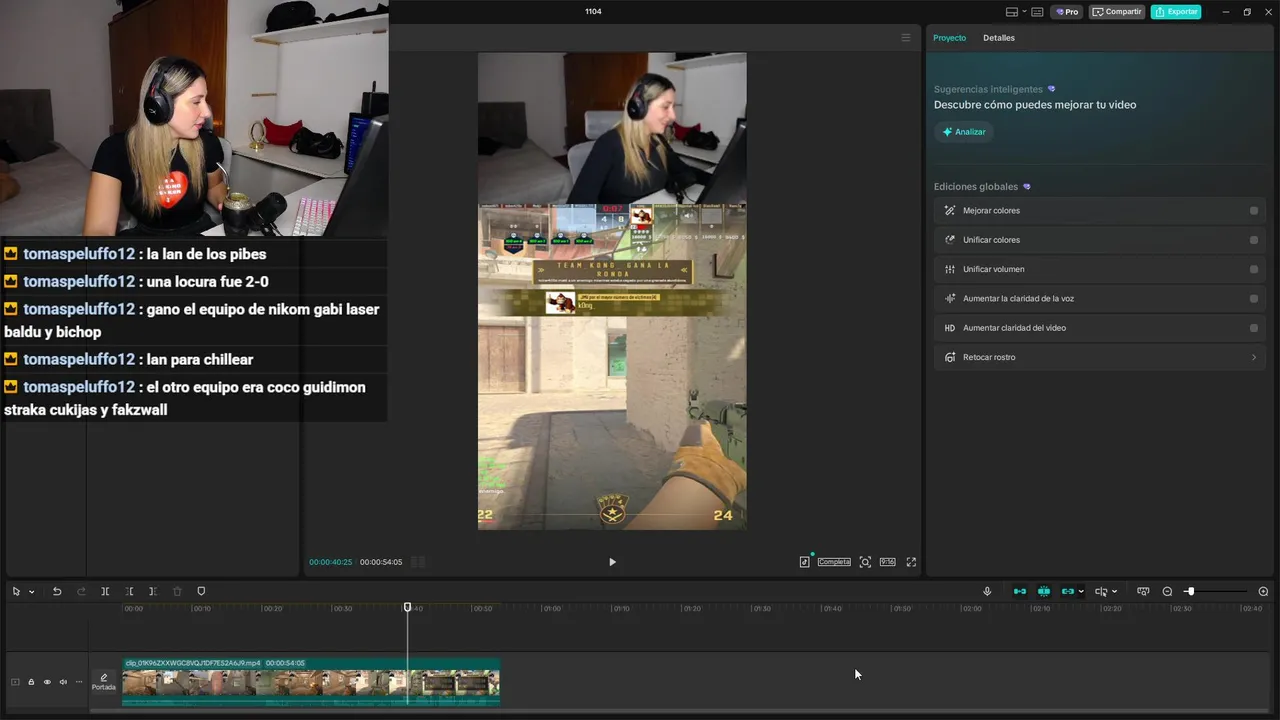Toggle the linkage icon in timeline toolbar

coord(1068,591)
